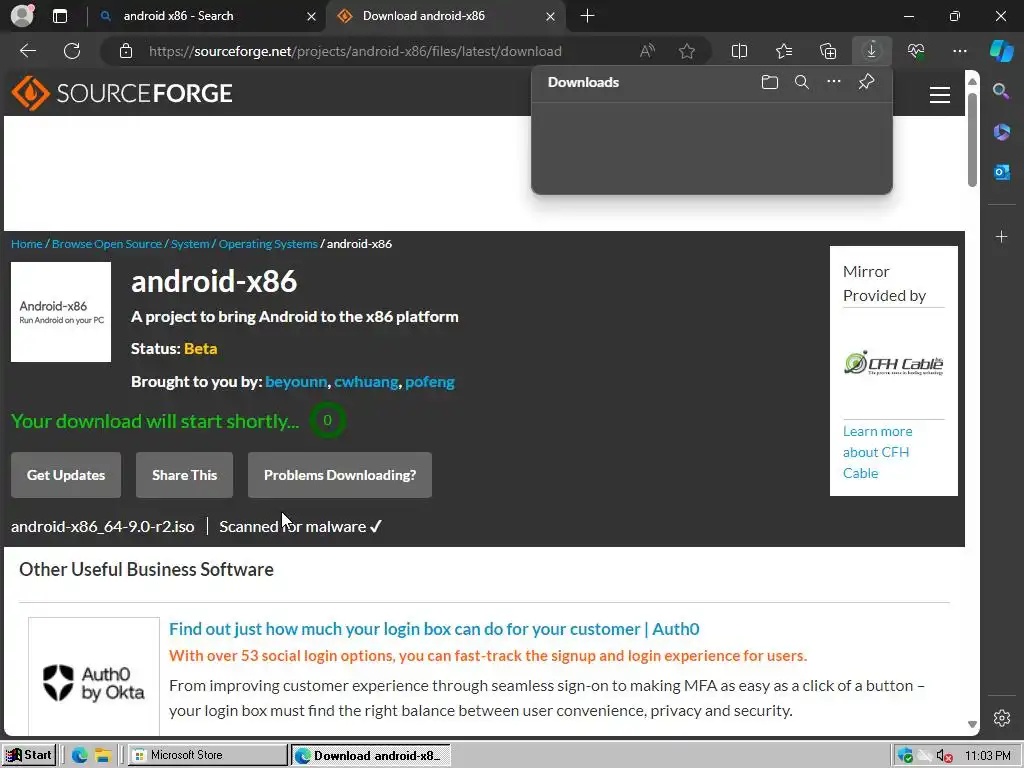The width and height of the screenshot is (1024, 768).
Task: Click the Read aloud icon
Action: pos(647,51)
